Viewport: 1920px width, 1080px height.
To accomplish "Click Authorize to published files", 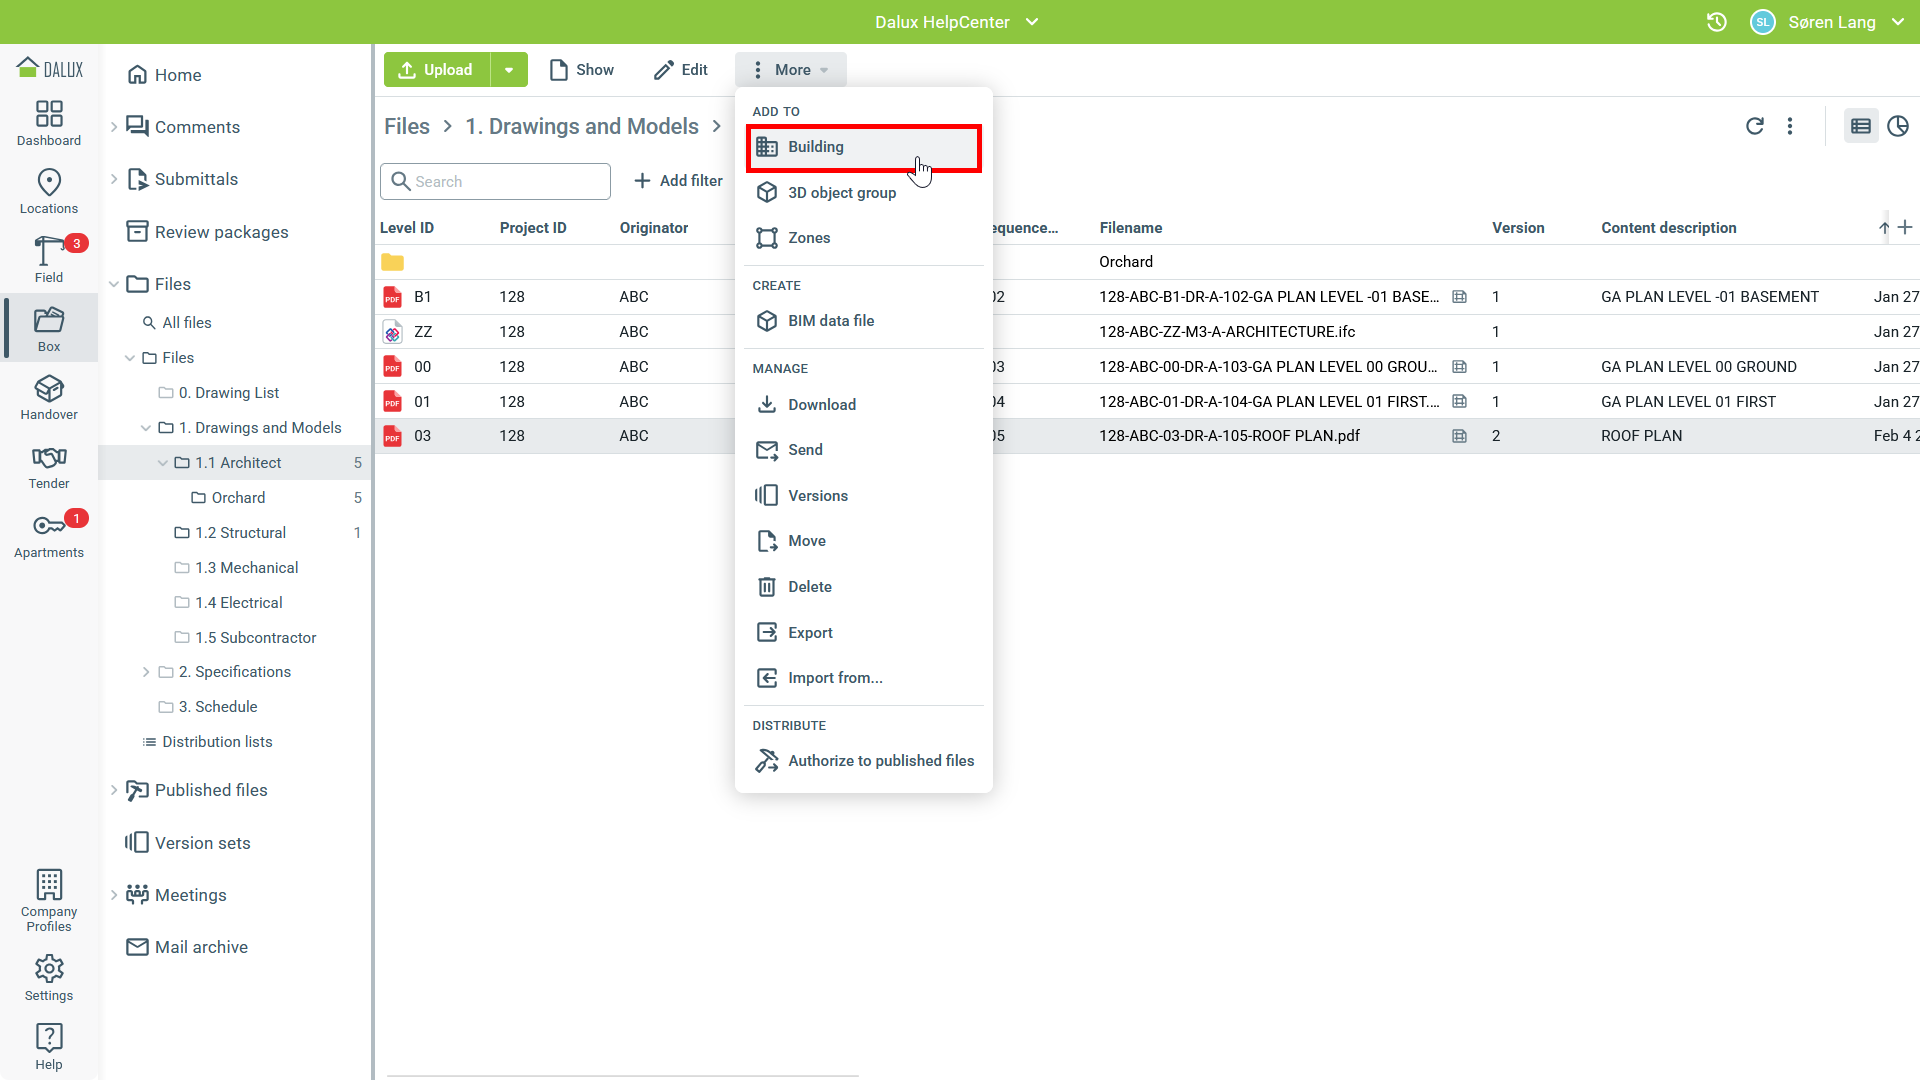I will coord(880,761).
